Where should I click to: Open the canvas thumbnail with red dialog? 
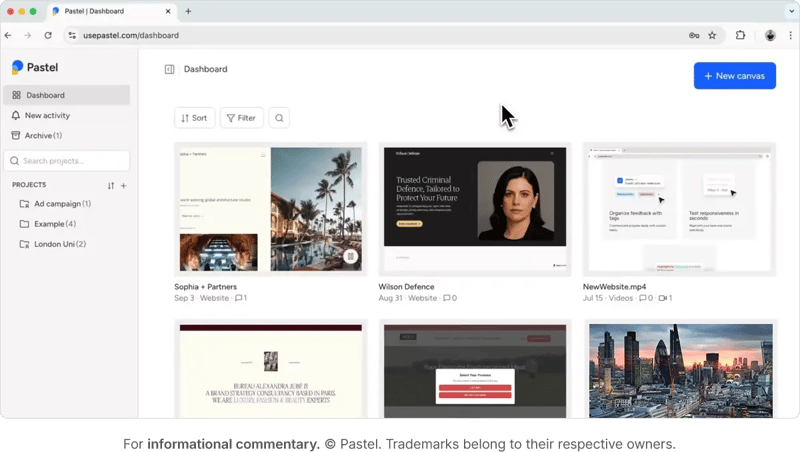pos(474,369)
